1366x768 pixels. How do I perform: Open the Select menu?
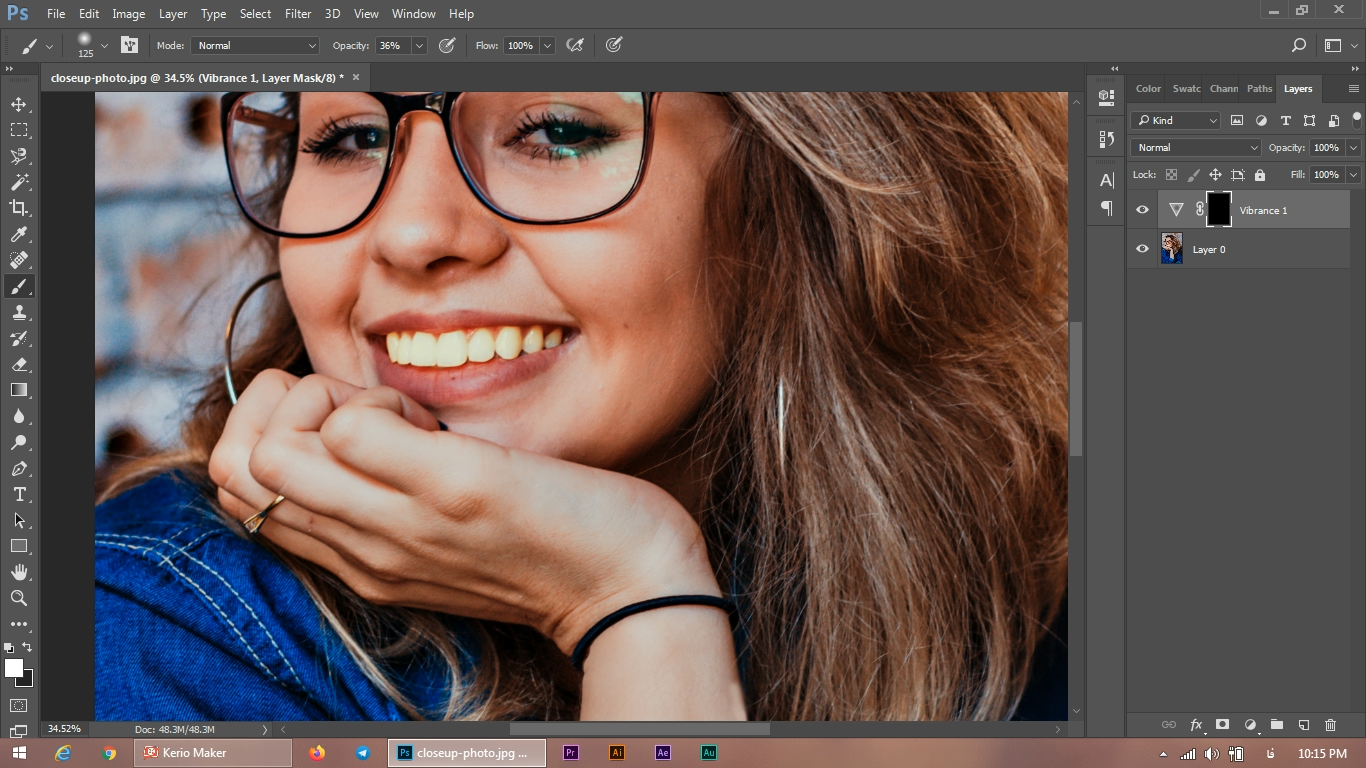[x=255, y=14]
